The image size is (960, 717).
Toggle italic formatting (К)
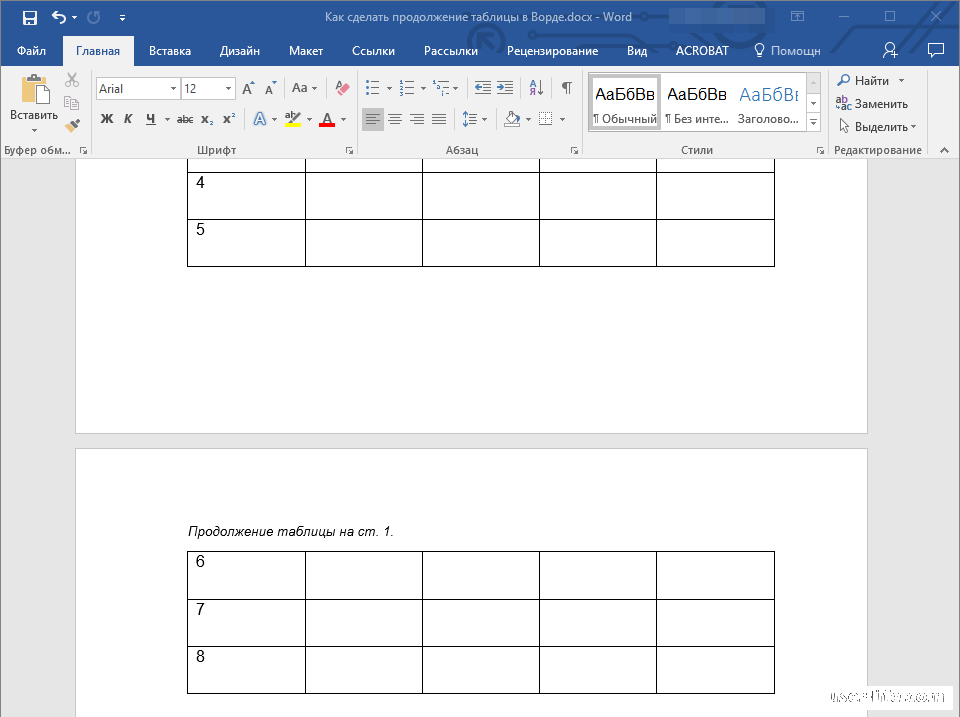tap(128, 119)
